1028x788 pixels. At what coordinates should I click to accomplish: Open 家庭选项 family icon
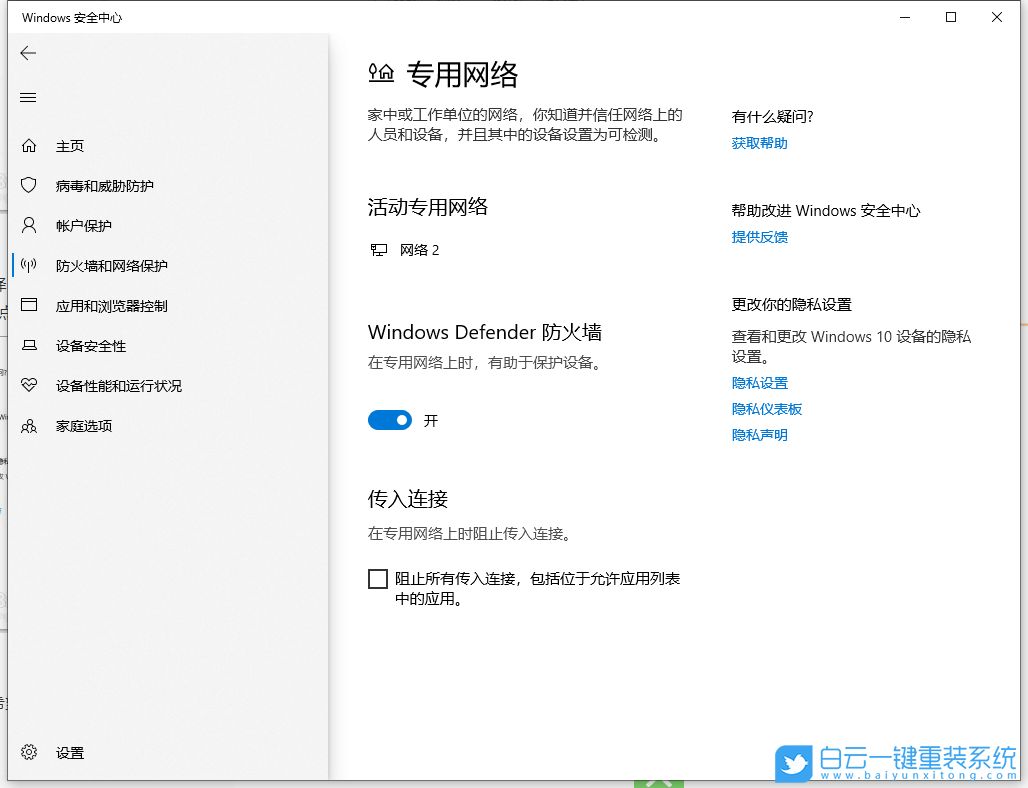point(30,425)
